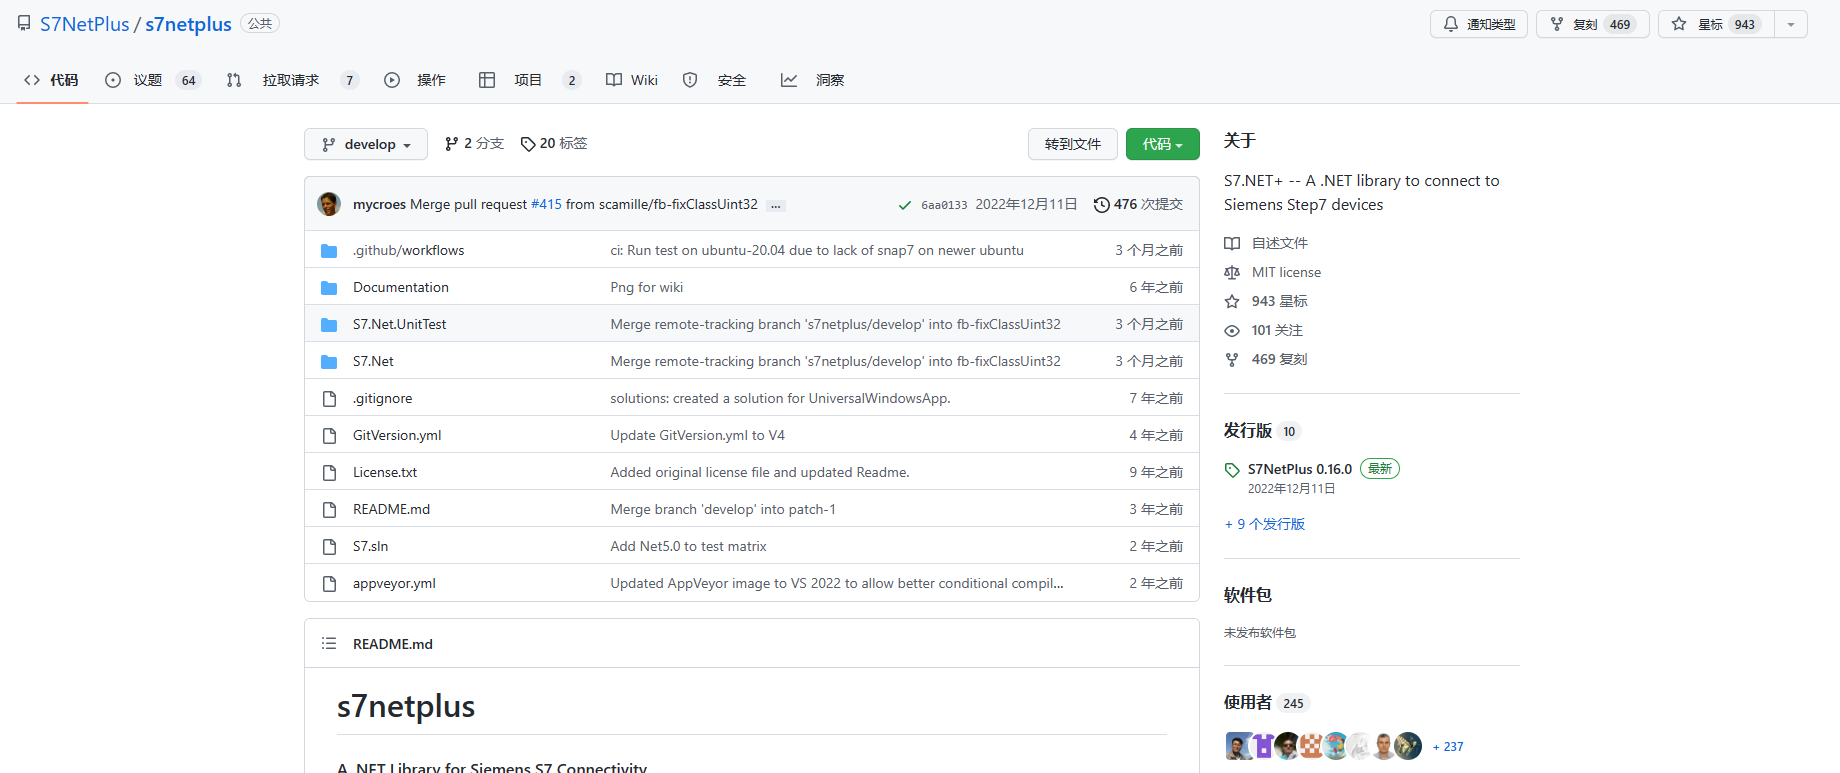Click first user avatar under 使用者
This screenshot has height=773, width=1840.
(1238, 746)
